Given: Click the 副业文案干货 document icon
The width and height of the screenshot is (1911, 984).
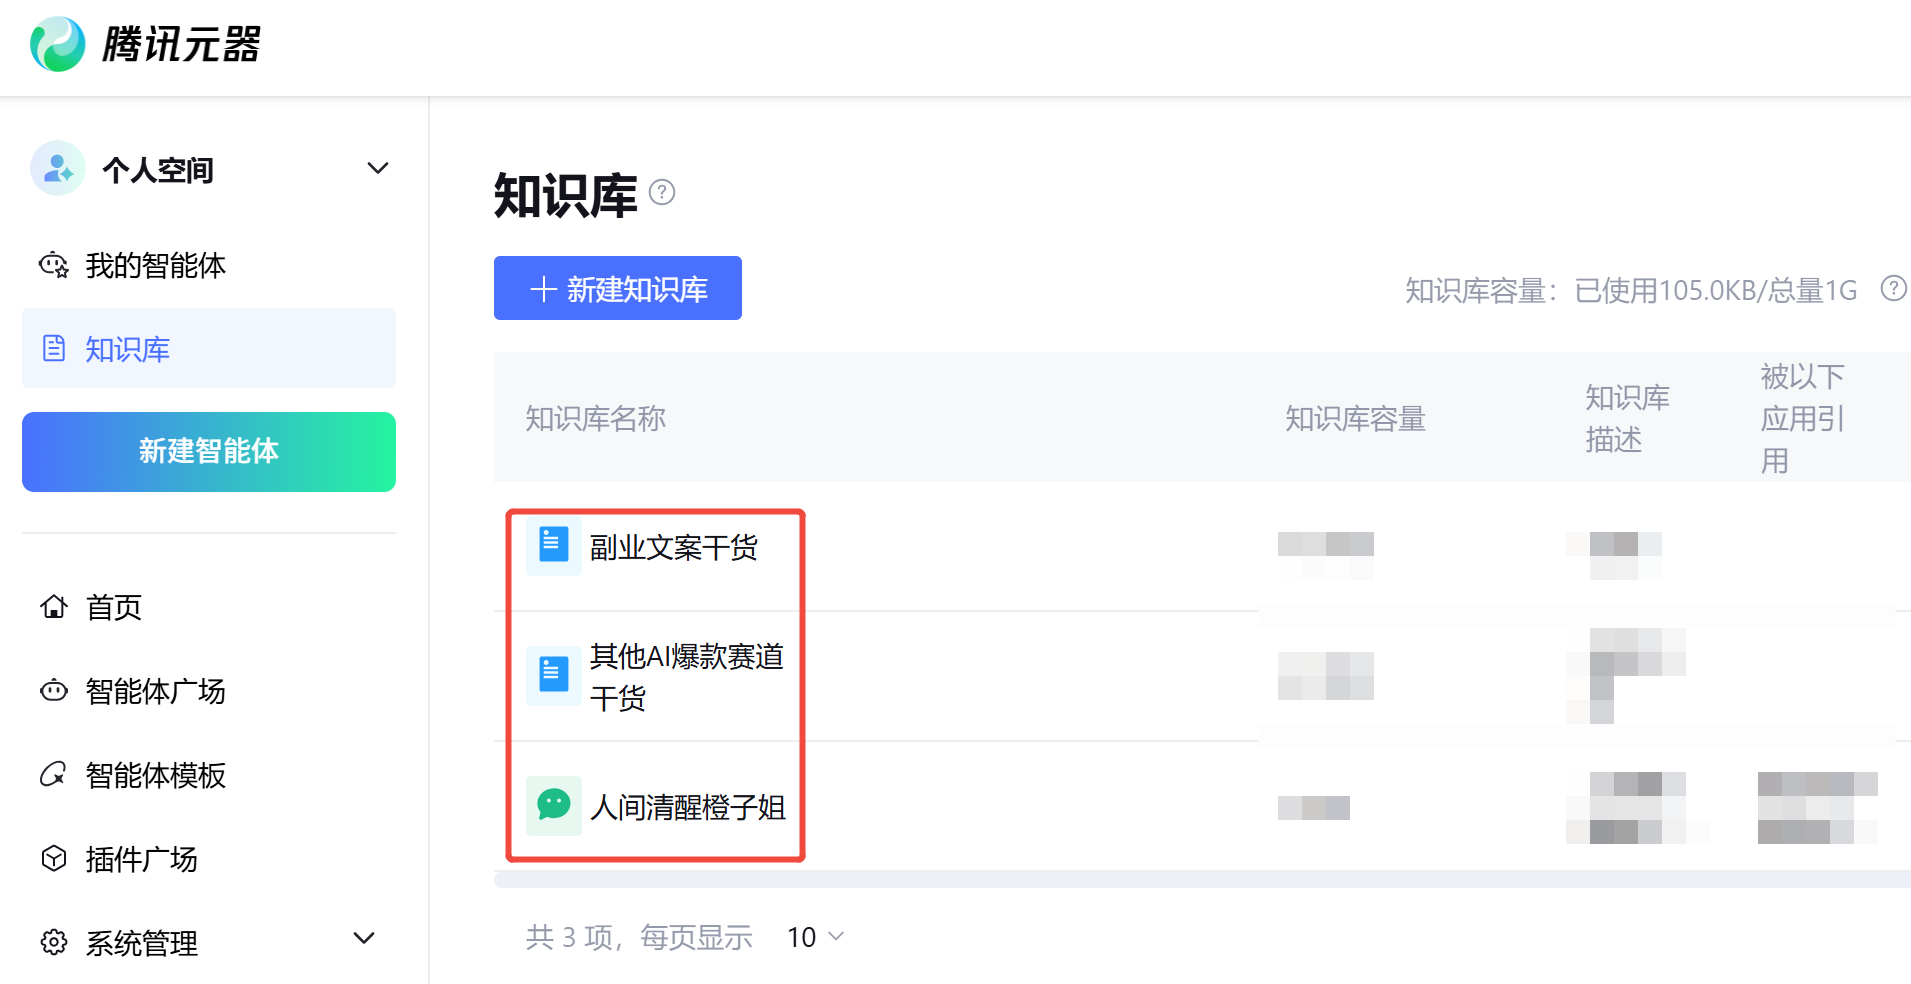Looking at the screenshot, I should (x=553, y=546).
